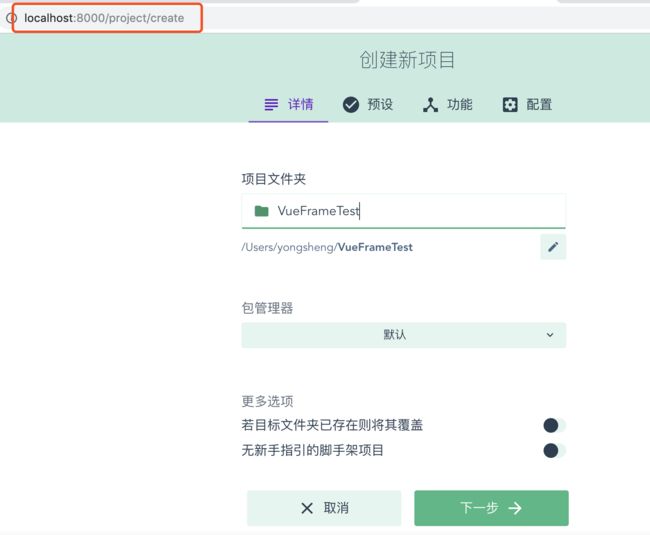This screenshot has height=535, width=650.
Task: Open the 包管理器 默认 dropdown
Action: pyautogui.click(x=404, y=335)
